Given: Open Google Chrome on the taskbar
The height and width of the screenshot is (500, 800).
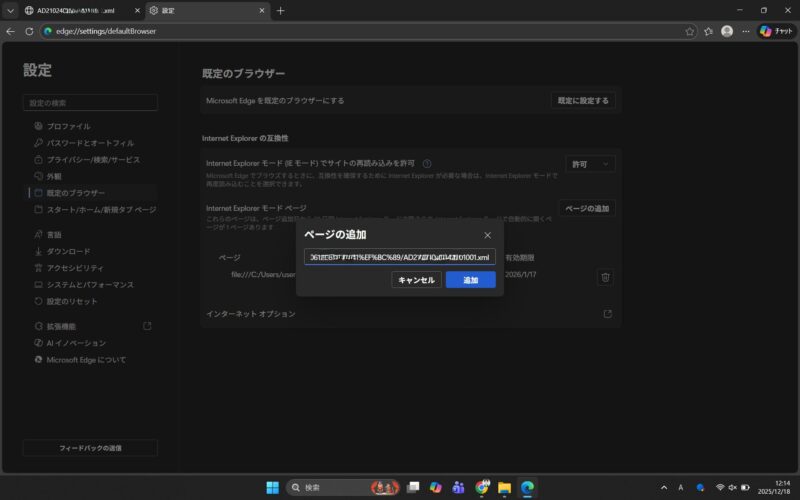Looking at the screenshot, I should [x=481, y=487].
